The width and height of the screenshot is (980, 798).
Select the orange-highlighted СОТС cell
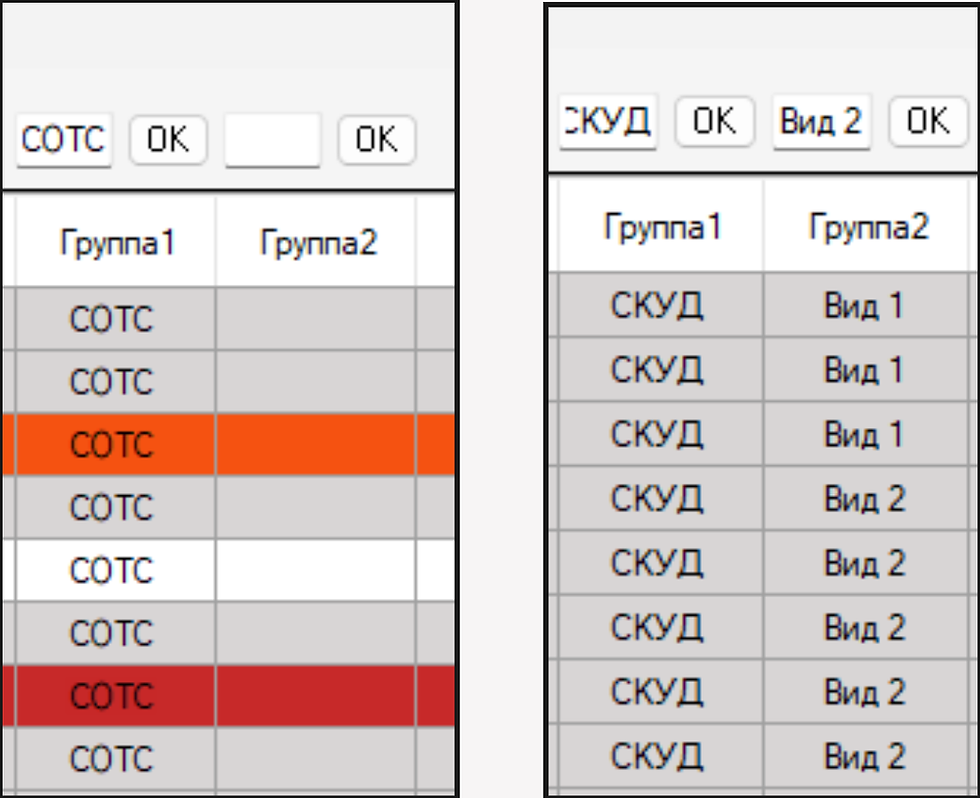click(112, 445)
